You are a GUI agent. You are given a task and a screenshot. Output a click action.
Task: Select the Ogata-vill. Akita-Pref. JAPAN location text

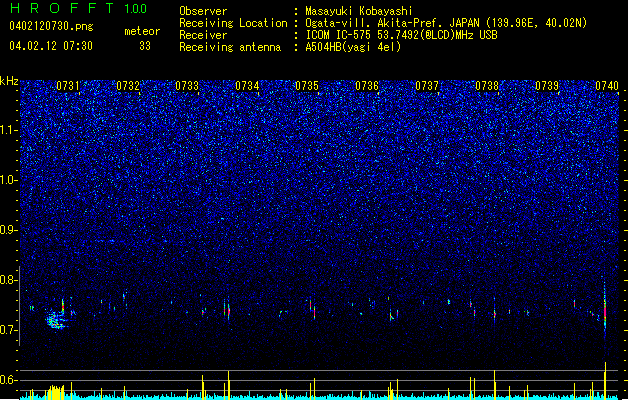point(446,23)
